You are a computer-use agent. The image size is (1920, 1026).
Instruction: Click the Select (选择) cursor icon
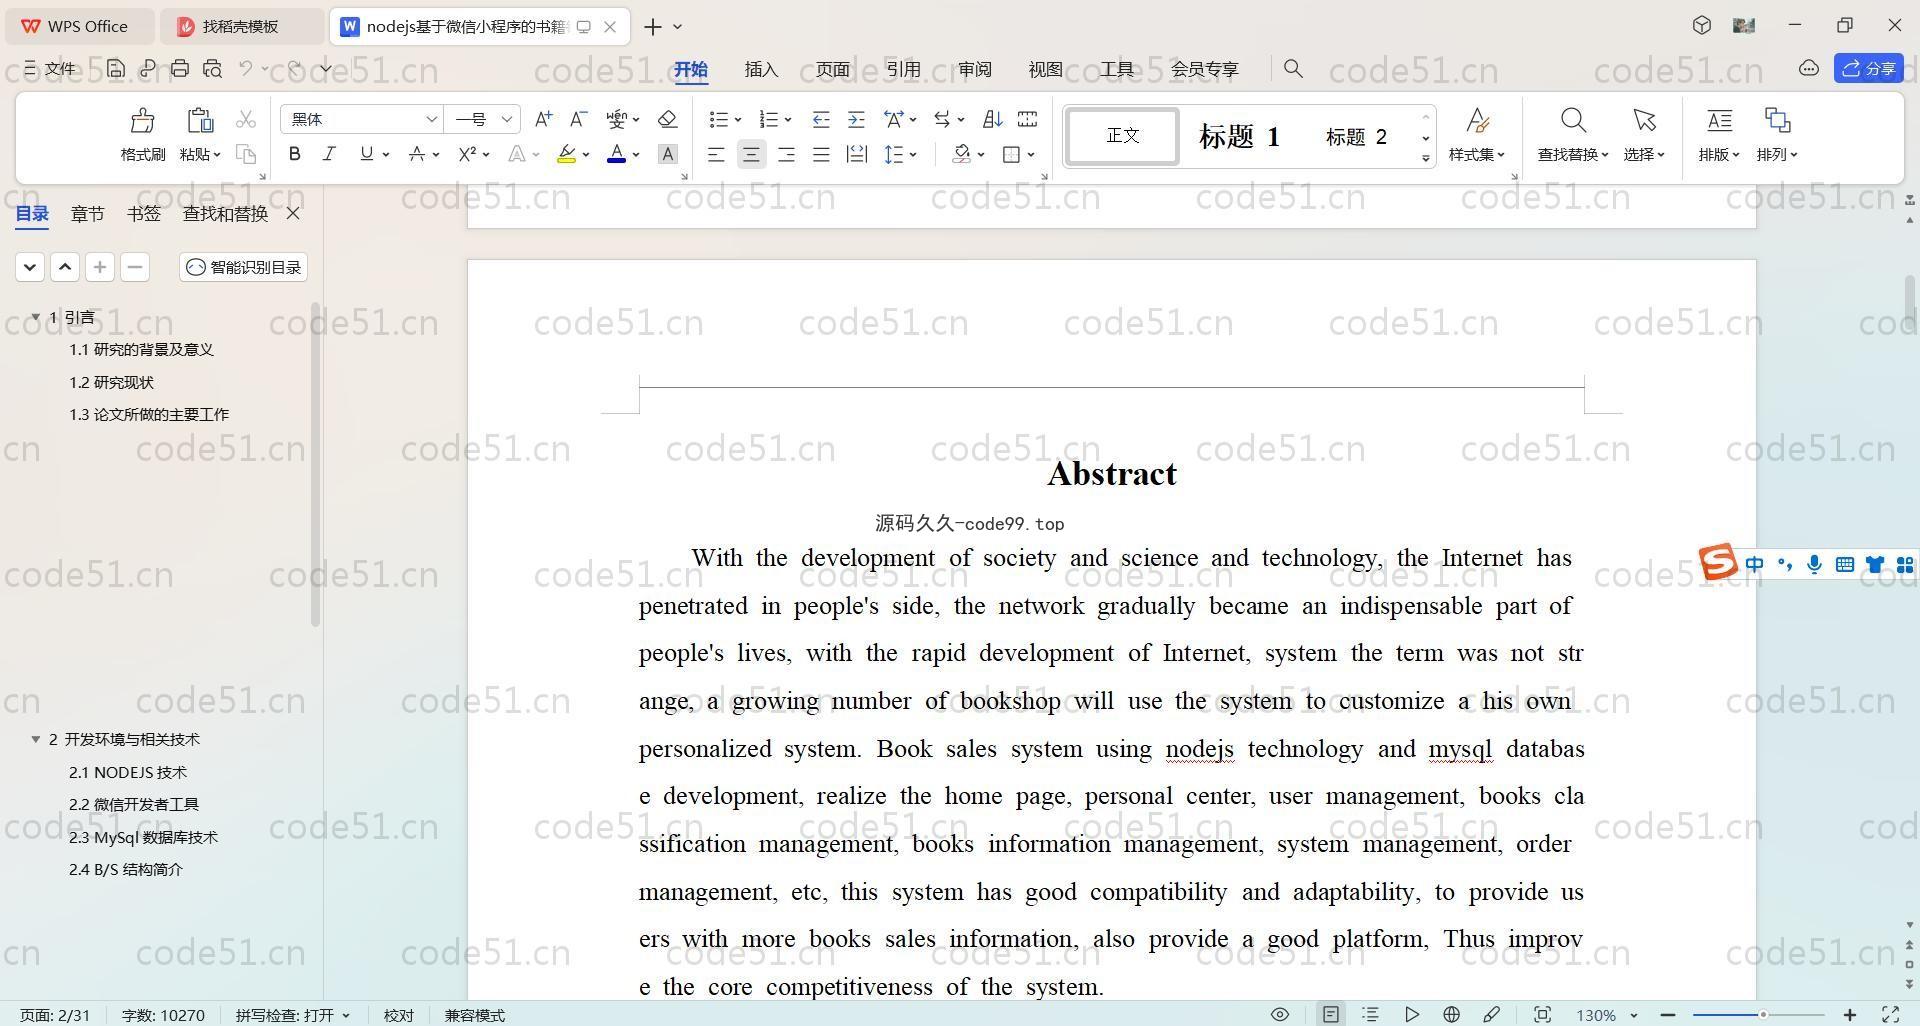pos(1644,121)
